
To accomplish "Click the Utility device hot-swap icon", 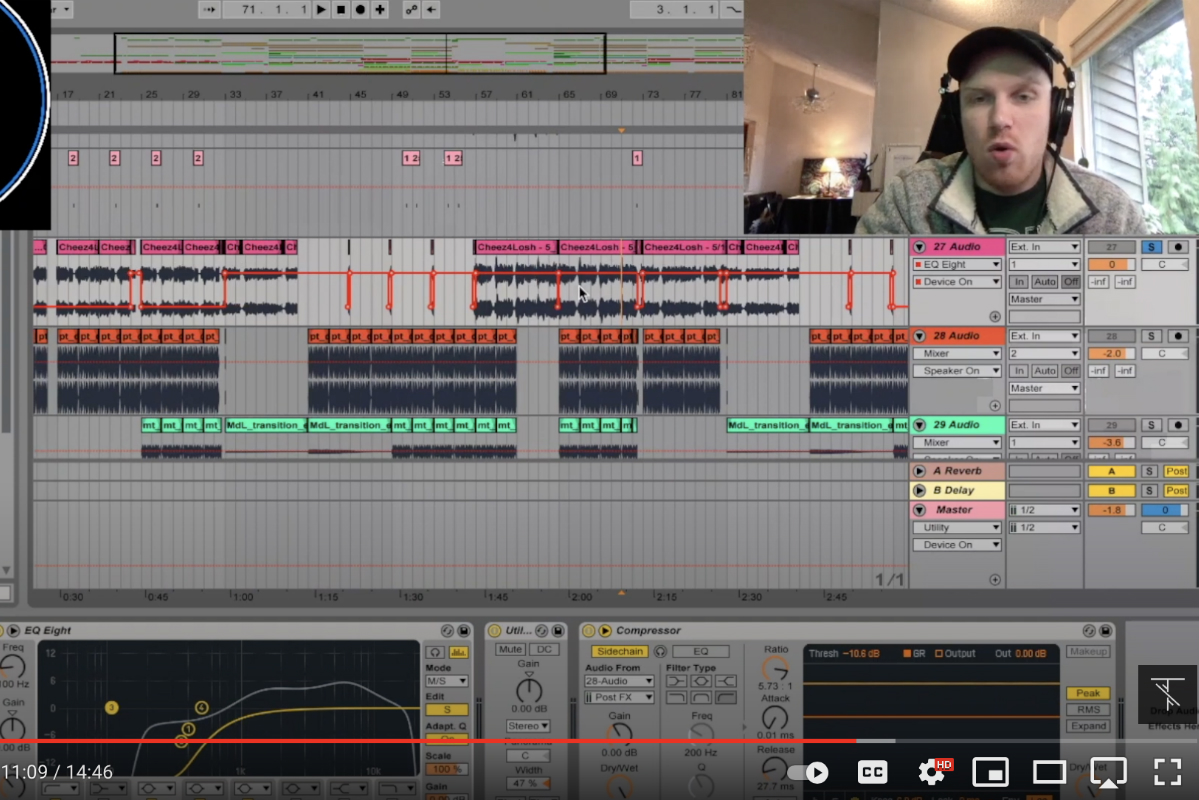I will point(541,630).
